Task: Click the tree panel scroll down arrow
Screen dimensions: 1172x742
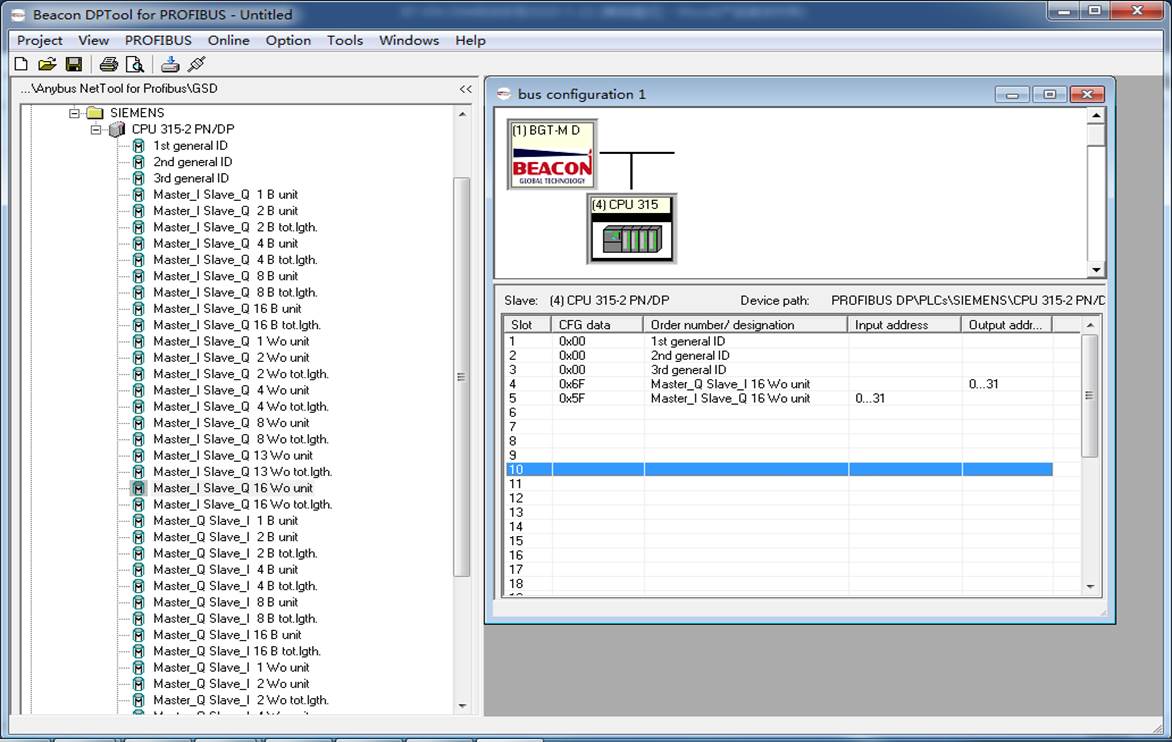Action: pos(462,705)
